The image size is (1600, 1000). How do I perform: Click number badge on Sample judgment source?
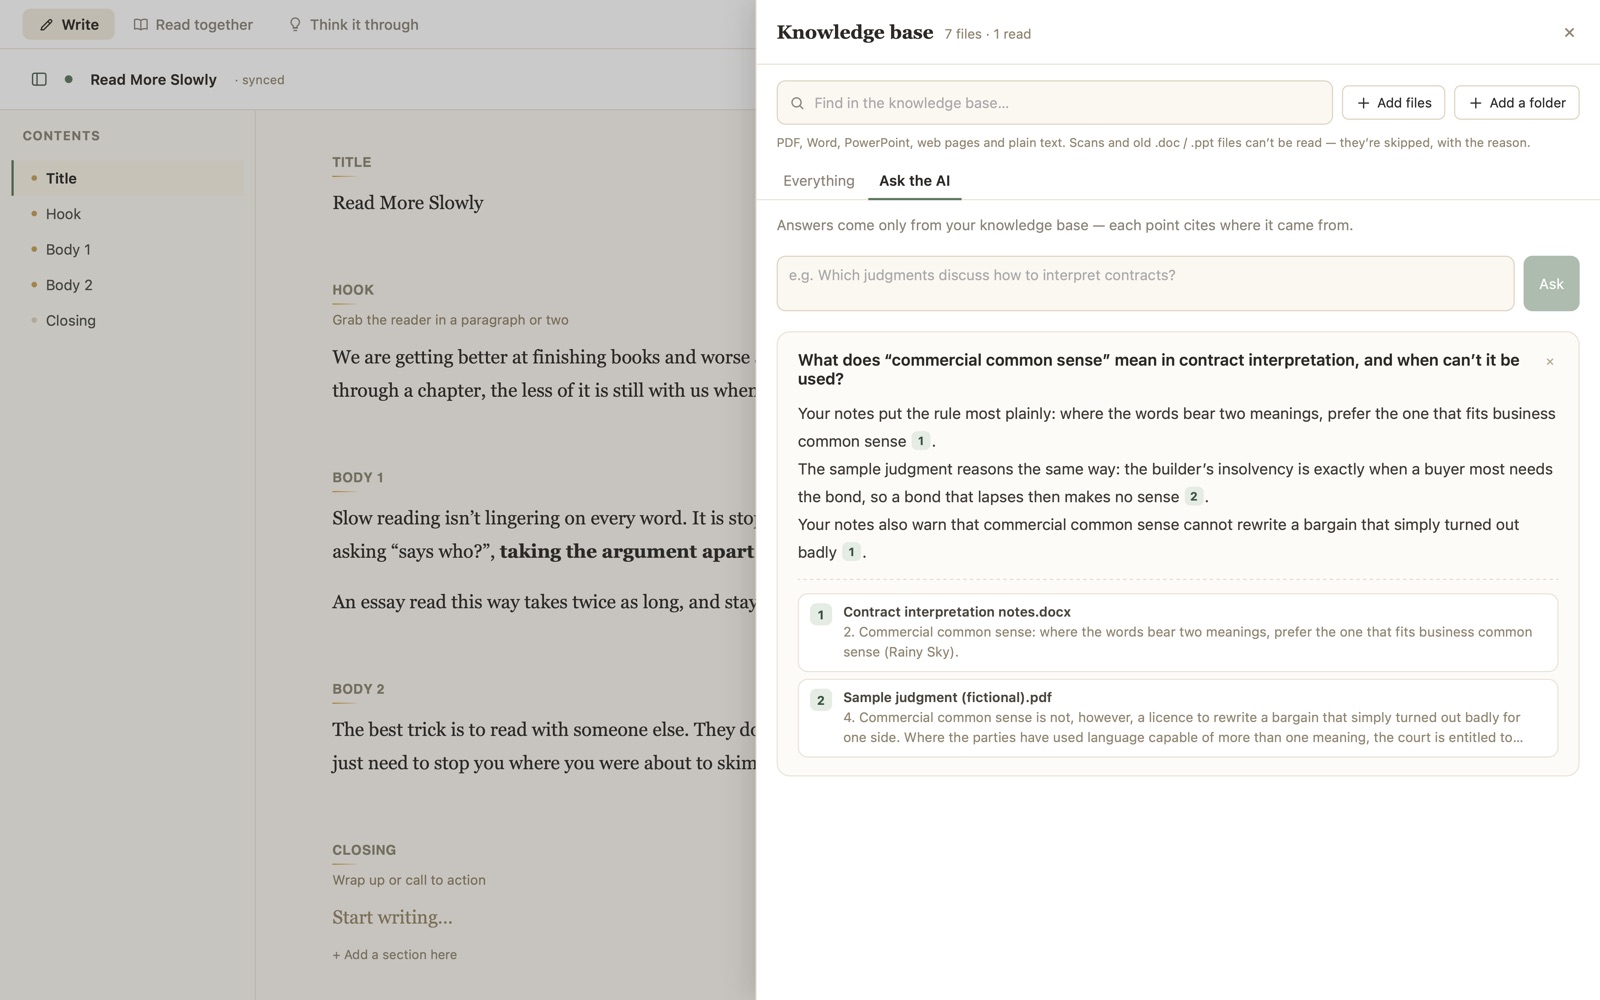(x=821, y=700)
